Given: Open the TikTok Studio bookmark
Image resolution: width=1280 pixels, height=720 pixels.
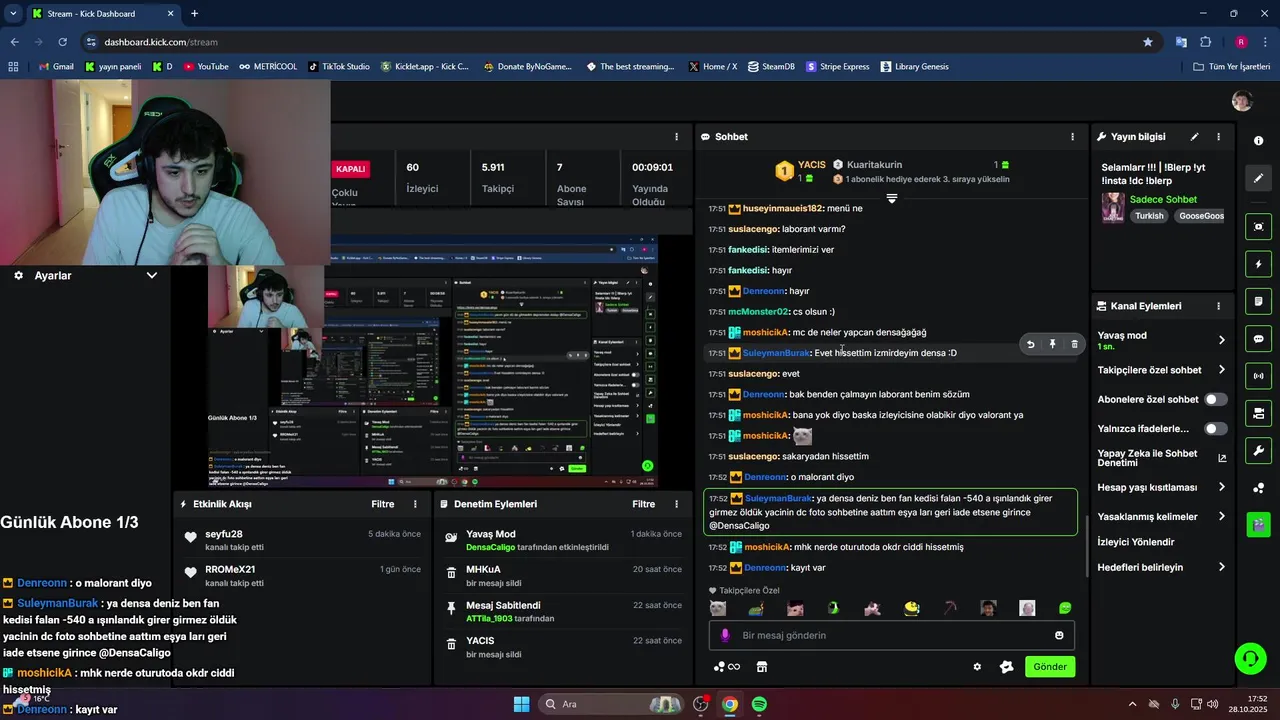Looking at the screenshot, I should click(x=339, y=67).
